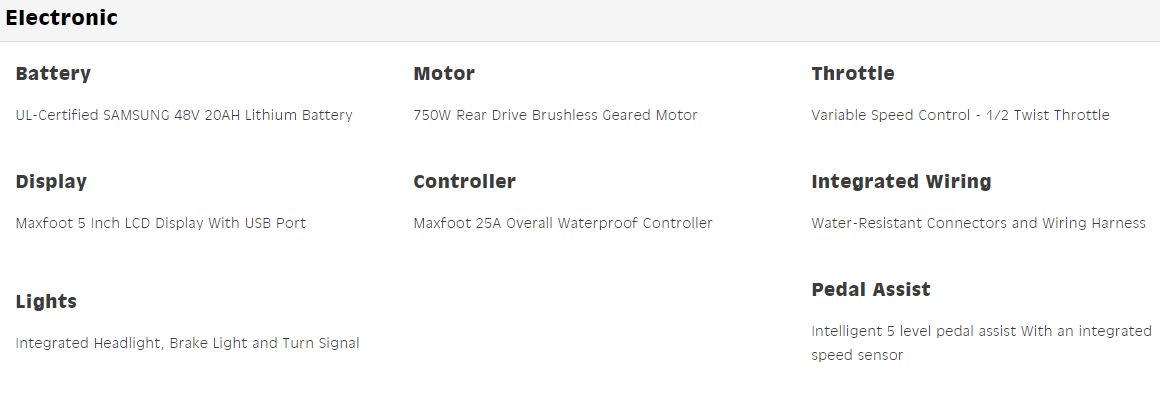Click the 750W Rear Drive motor text
The width and height of the screenshot is (1160, 393).
(556, 115)
